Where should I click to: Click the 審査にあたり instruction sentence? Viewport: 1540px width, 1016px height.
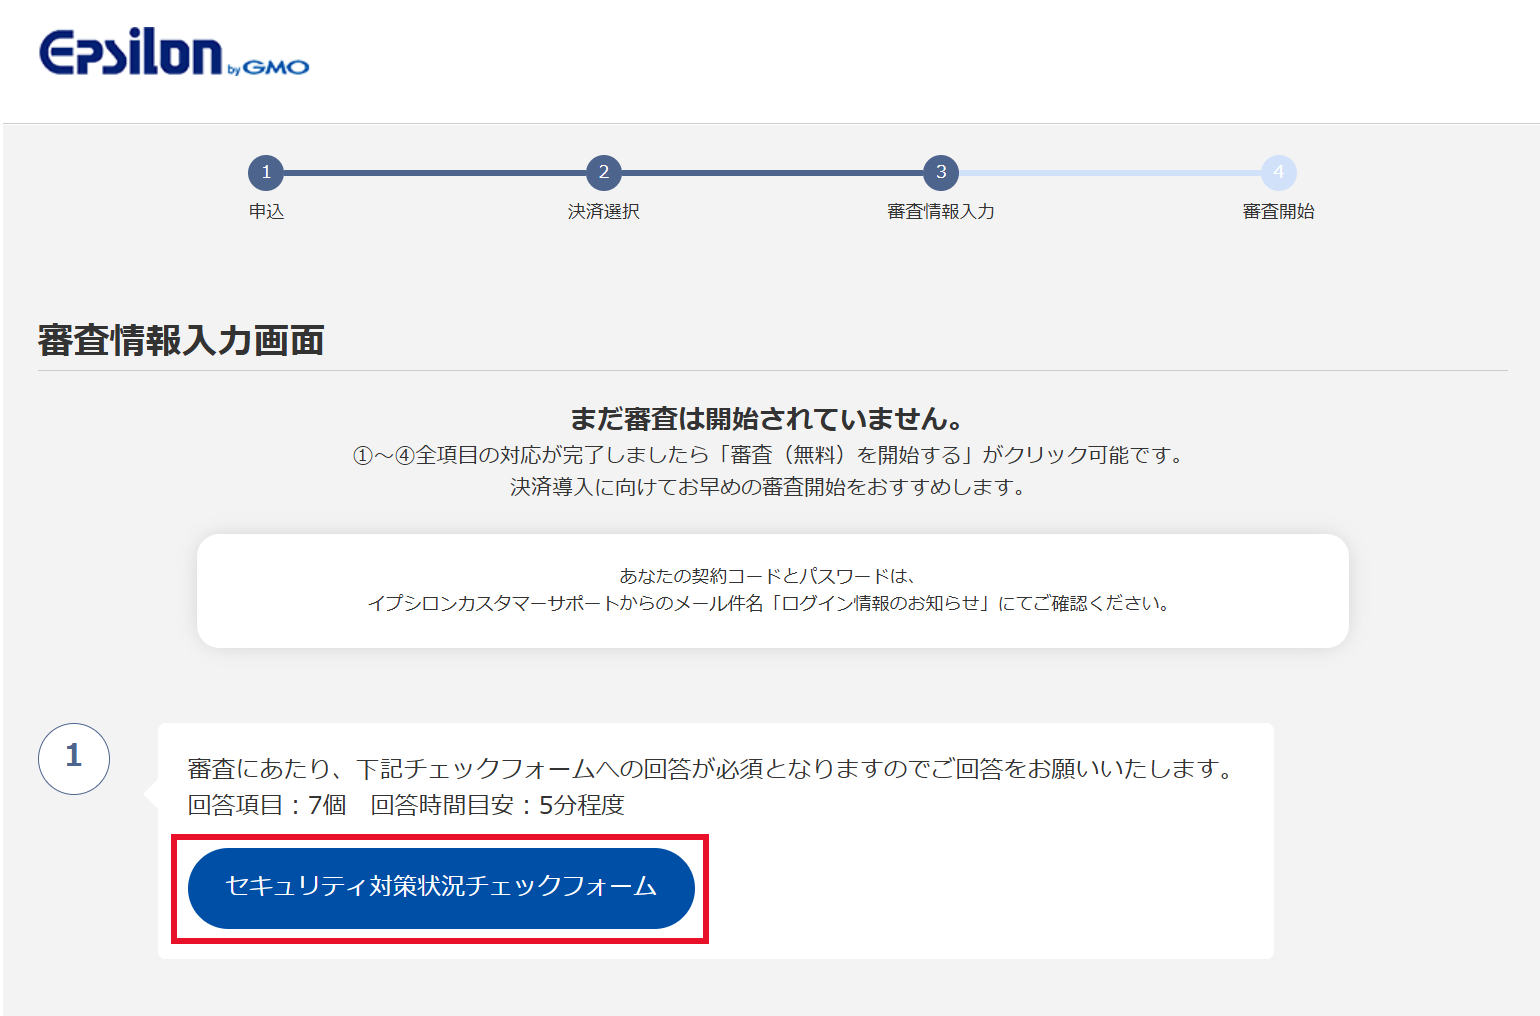click(x=712, y=769)
